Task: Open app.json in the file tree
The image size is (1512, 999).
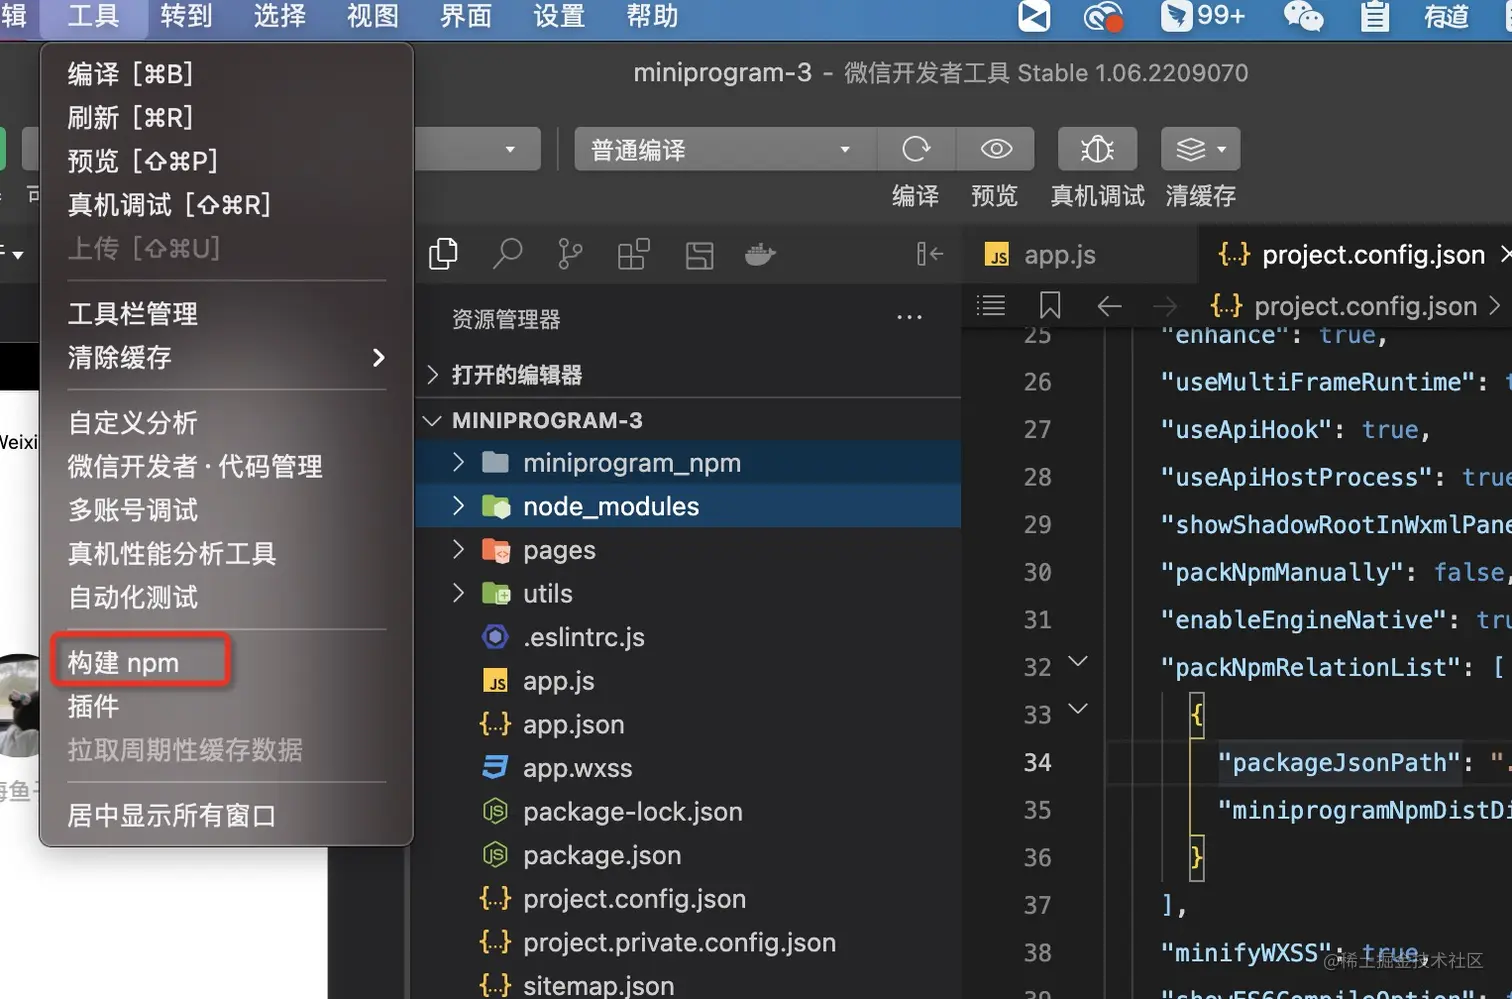Action: (x=690, y=724)
